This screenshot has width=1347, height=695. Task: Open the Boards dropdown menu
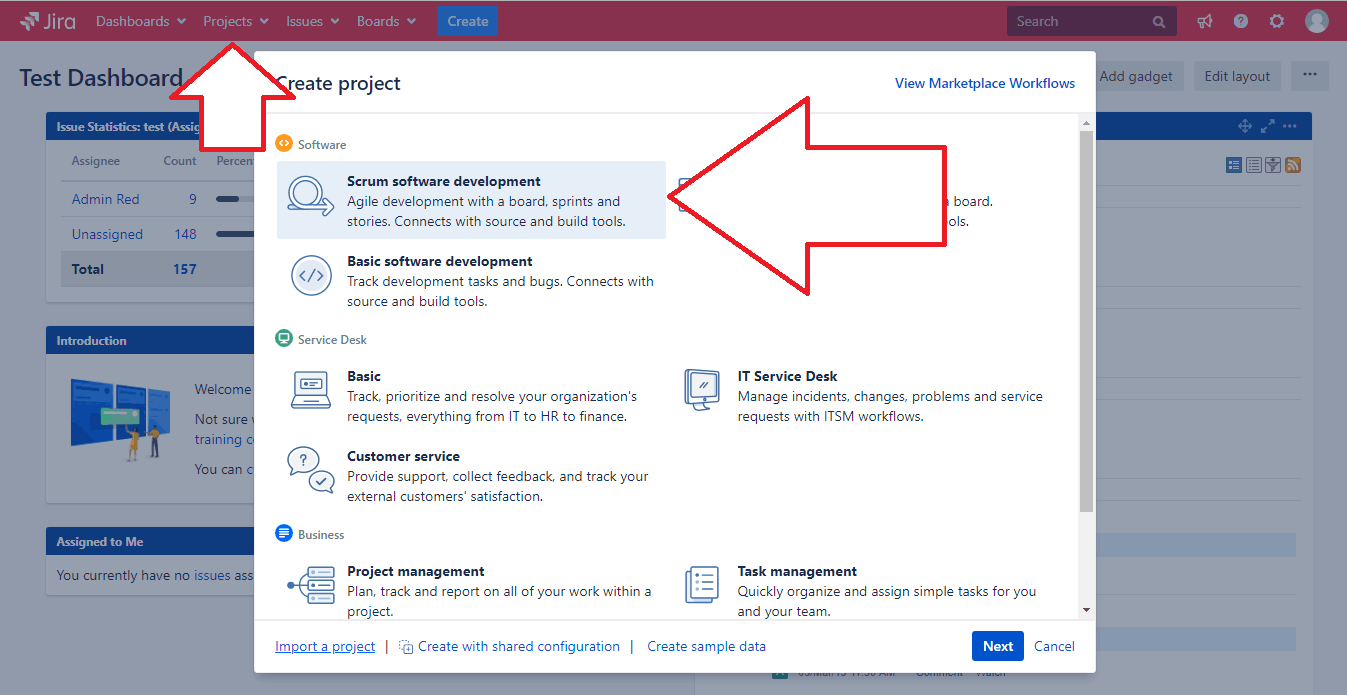tap(386, 20)
